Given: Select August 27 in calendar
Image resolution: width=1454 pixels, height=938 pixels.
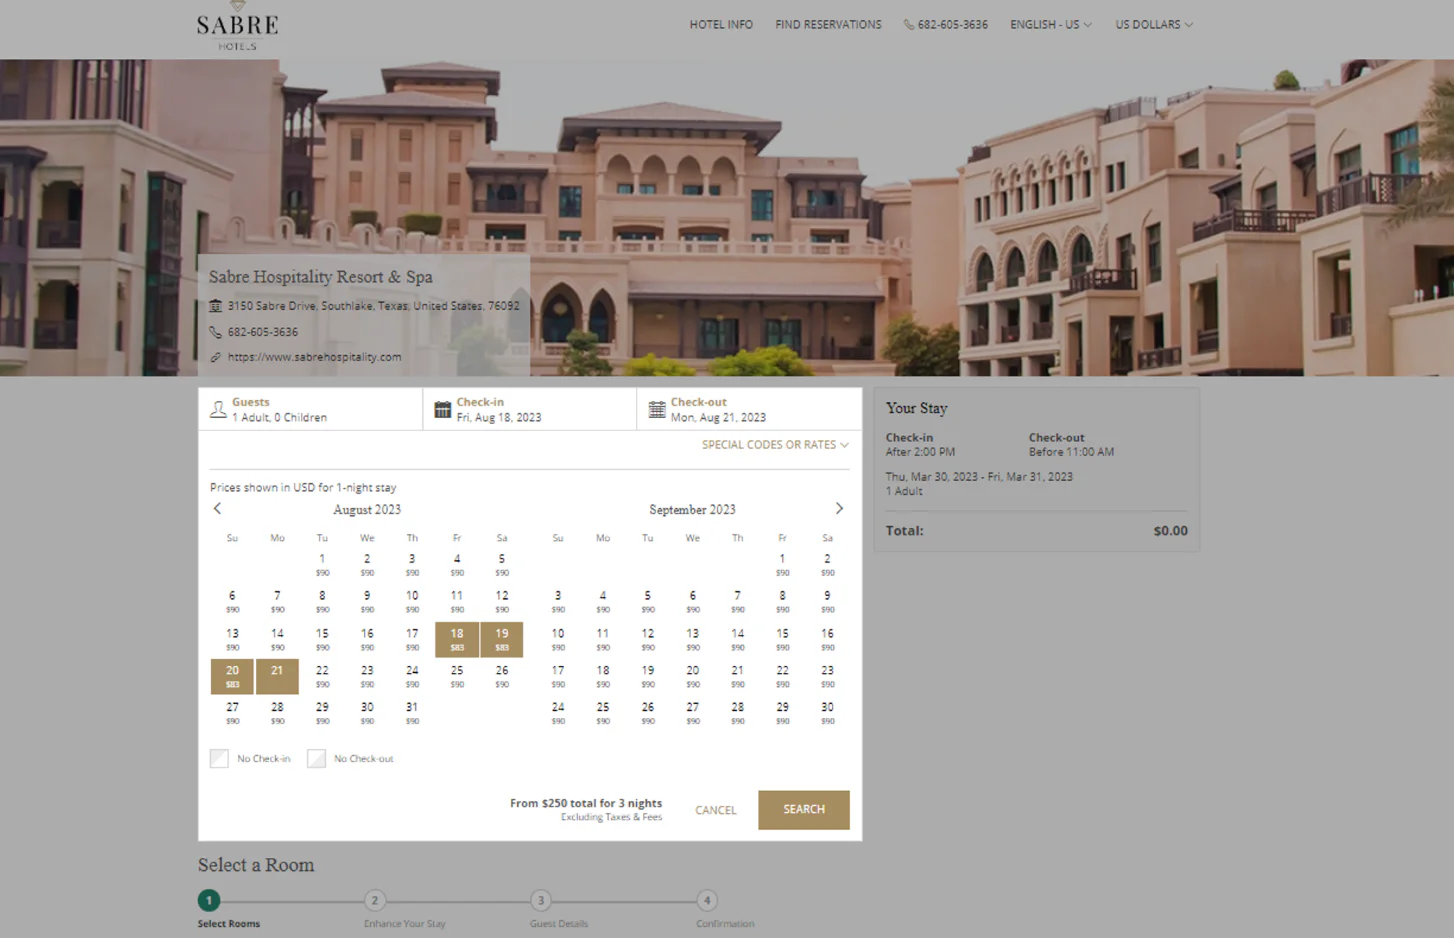Looking at the screenshot, I should click(232, 713).
